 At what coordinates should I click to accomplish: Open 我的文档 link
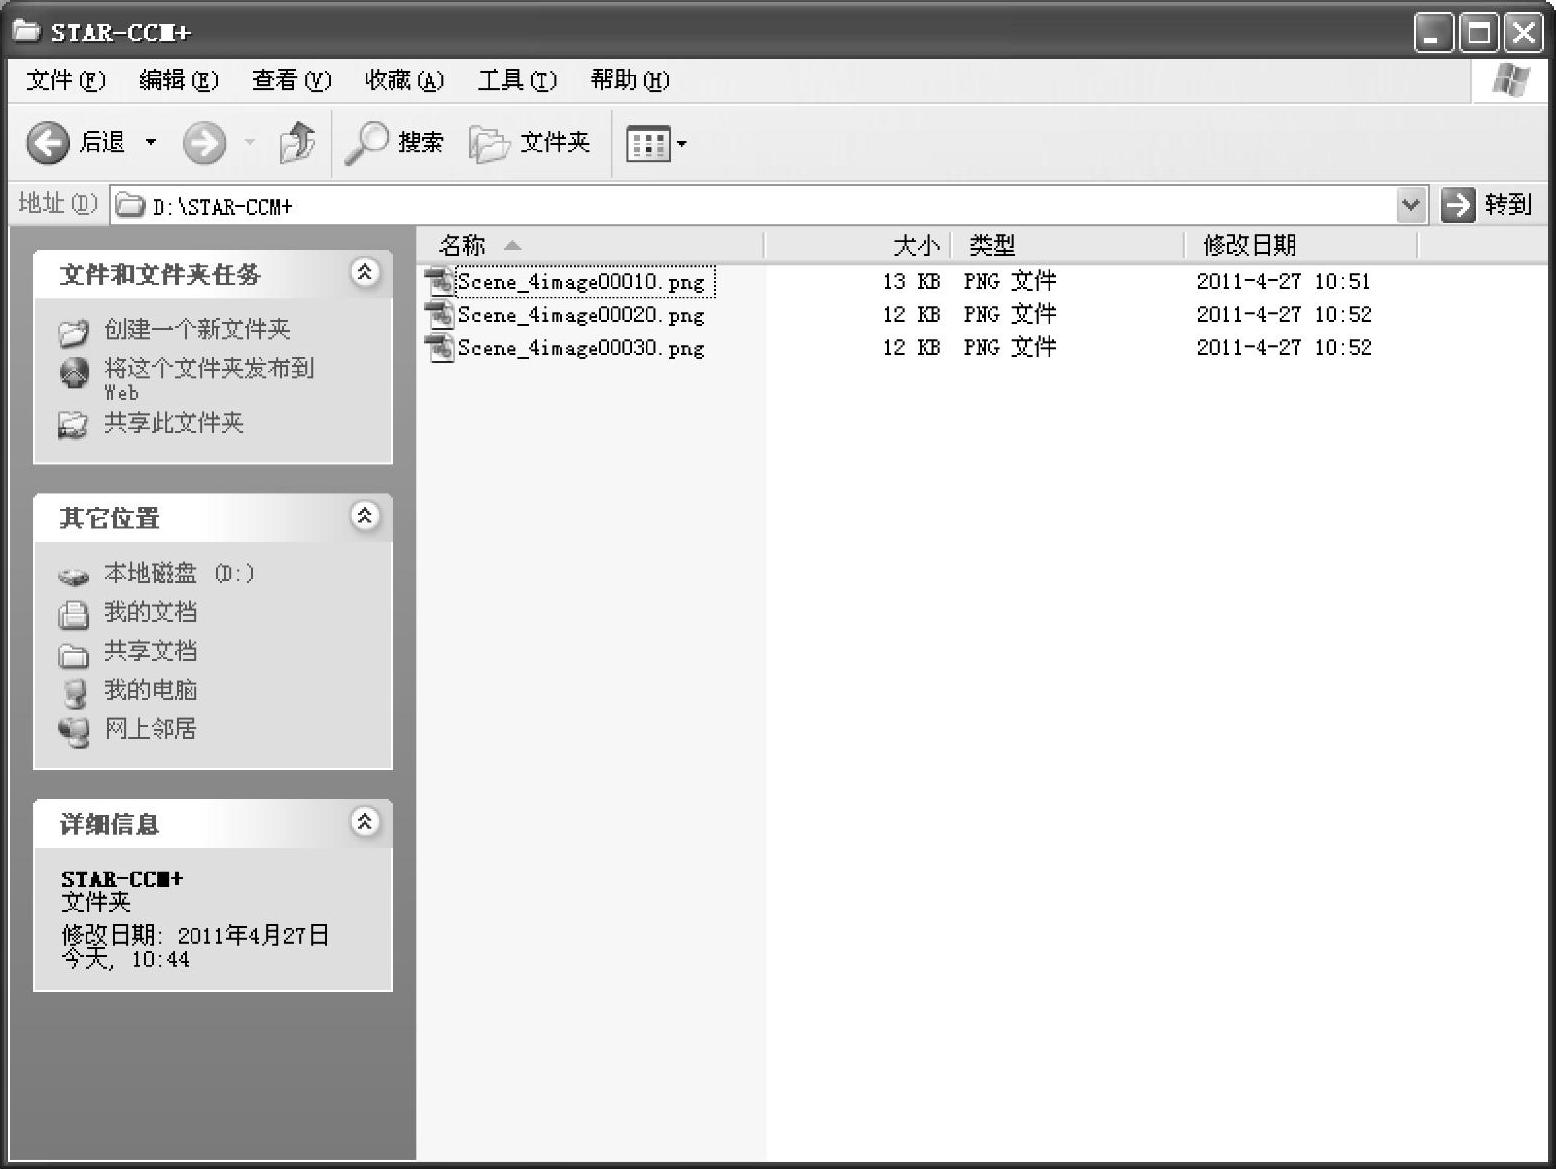(150, 612)
